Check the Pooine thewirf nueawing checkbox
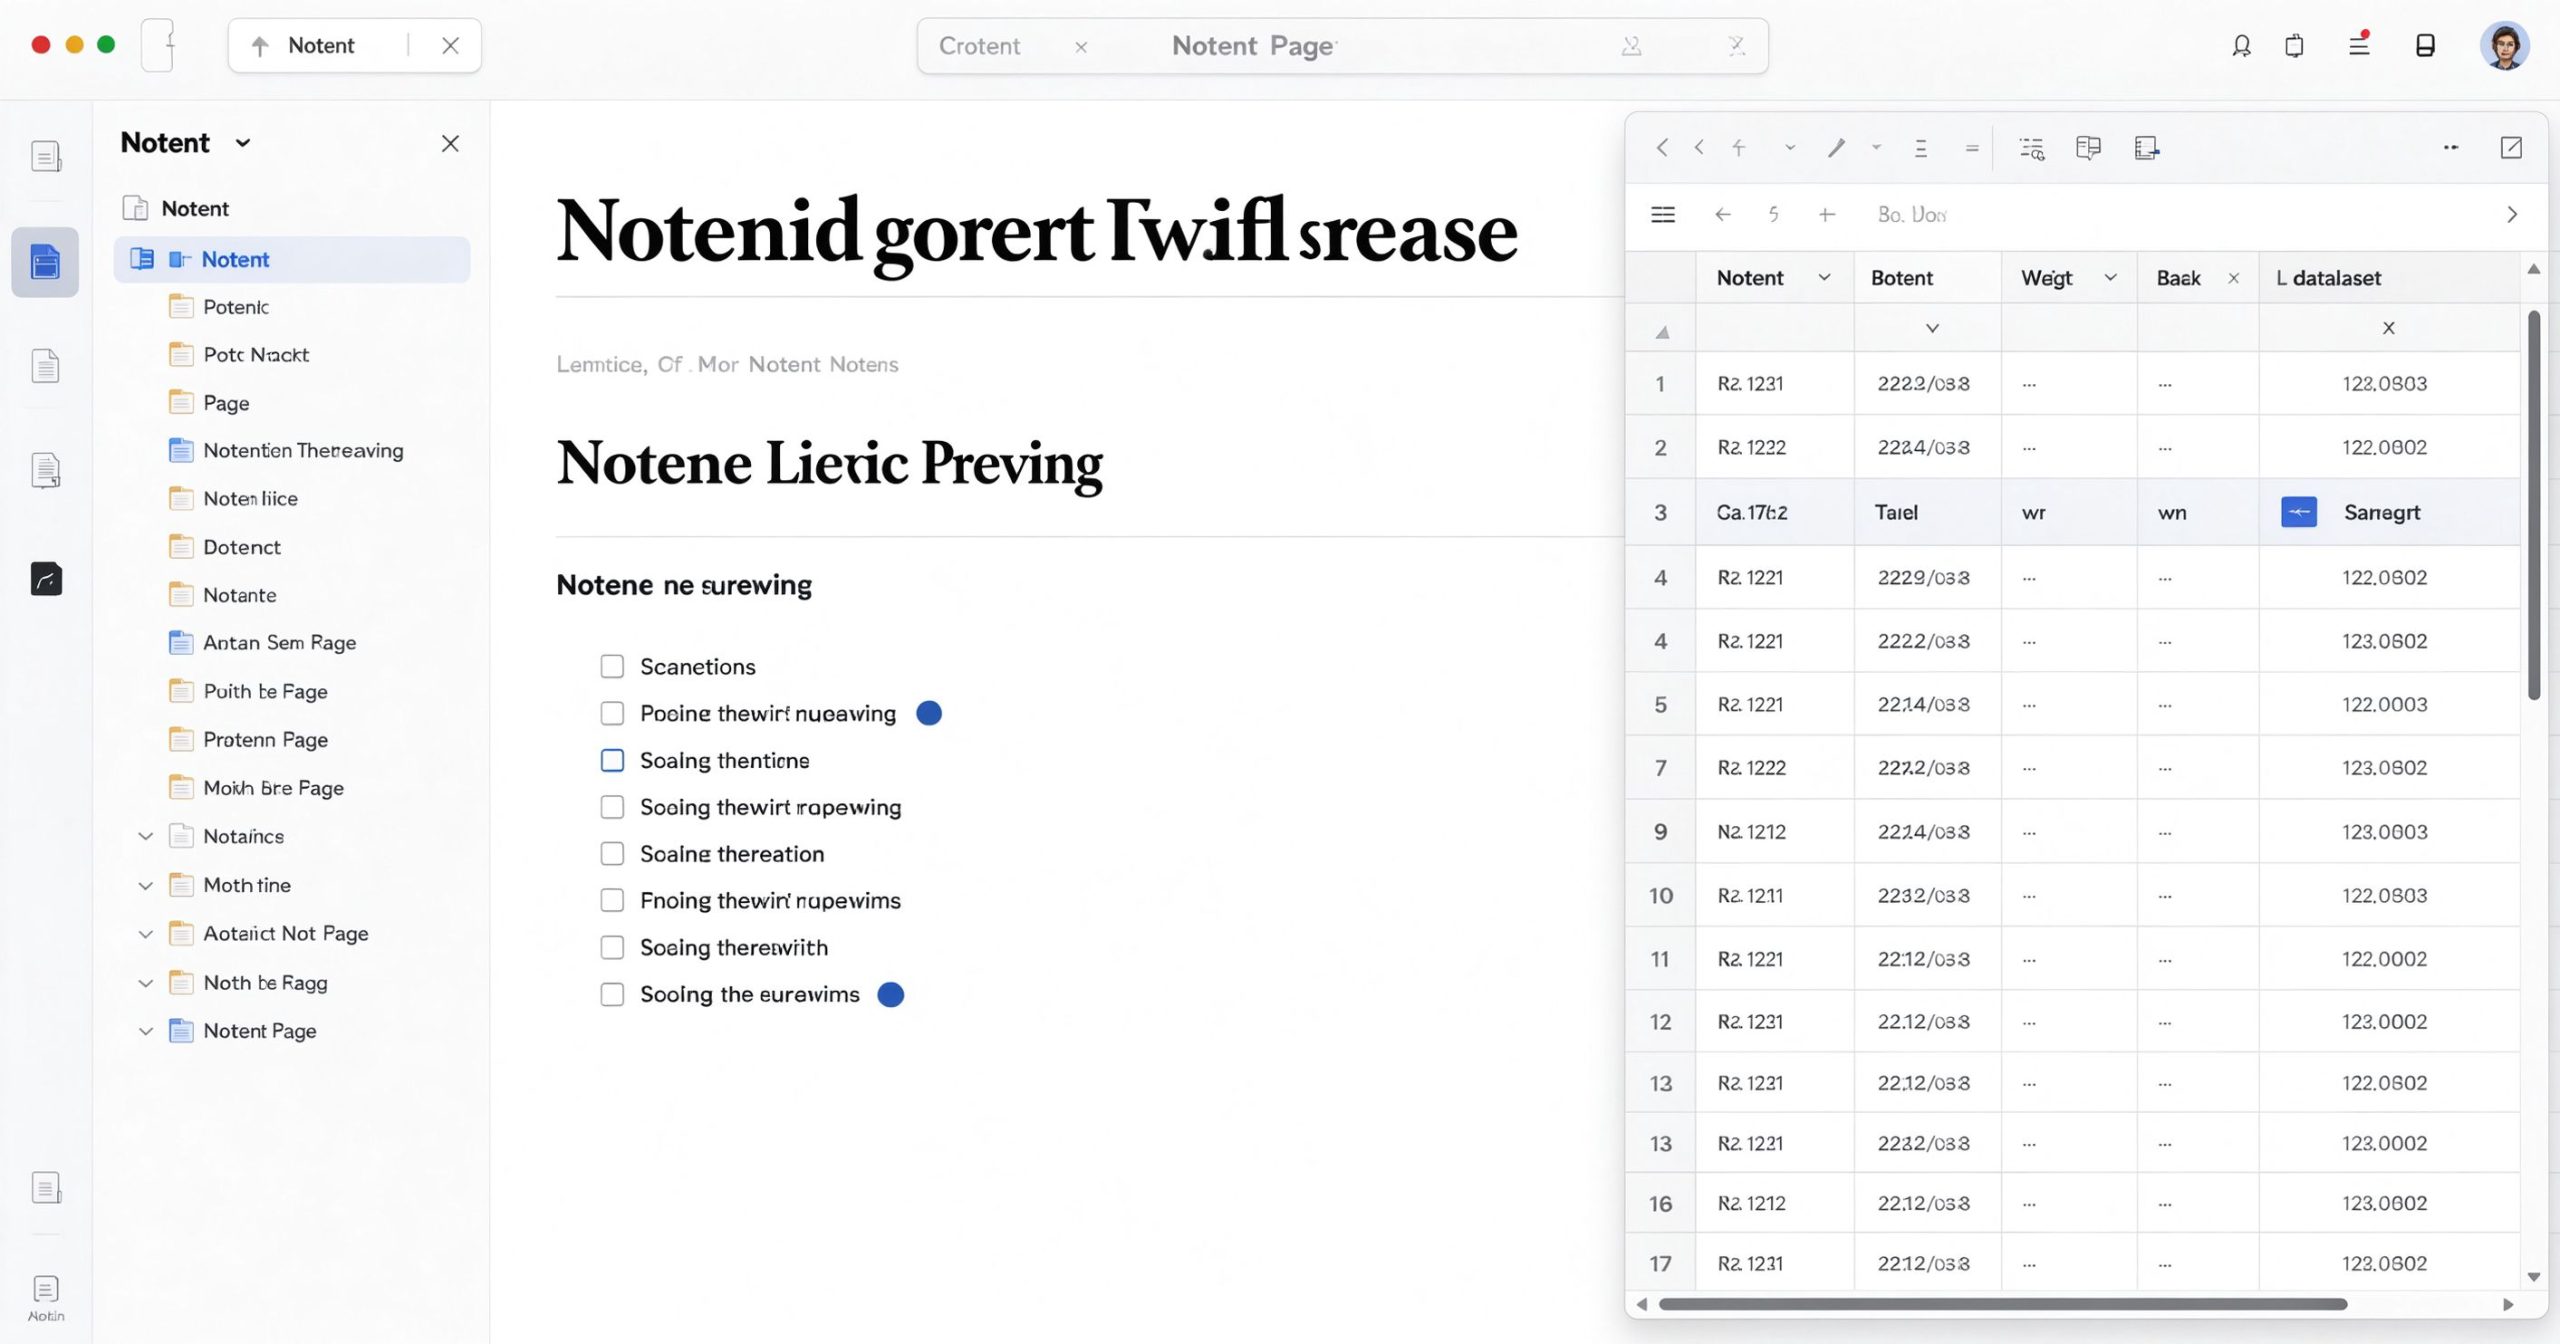Image resolution: width=2560 pixels, height=1344 pixels. click(612, 713)
